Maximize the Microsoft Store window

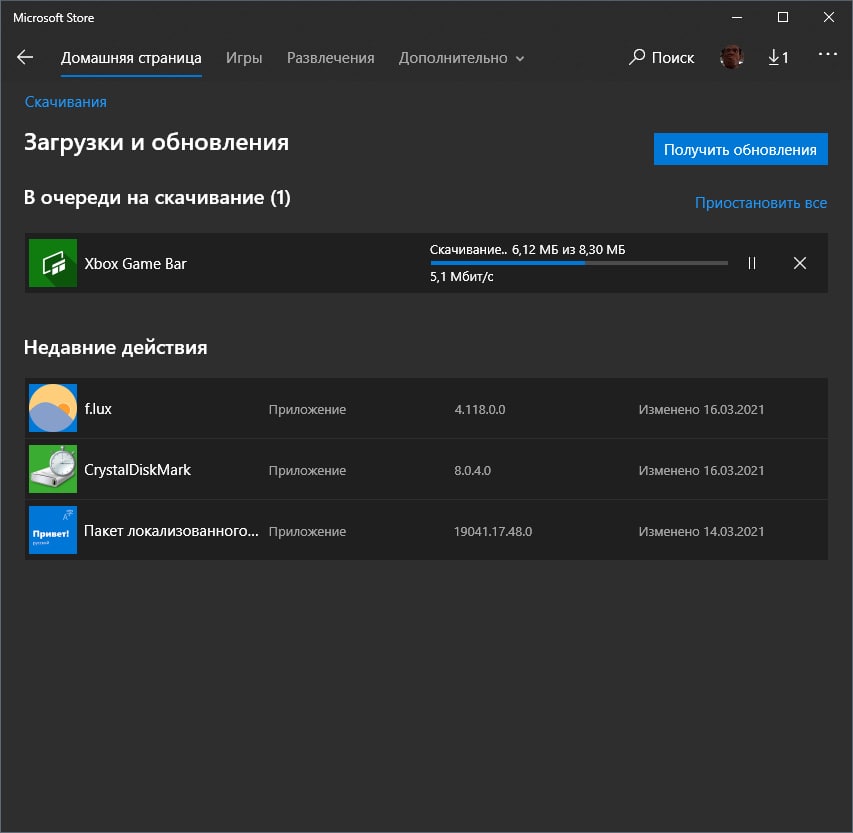(783, 17)
